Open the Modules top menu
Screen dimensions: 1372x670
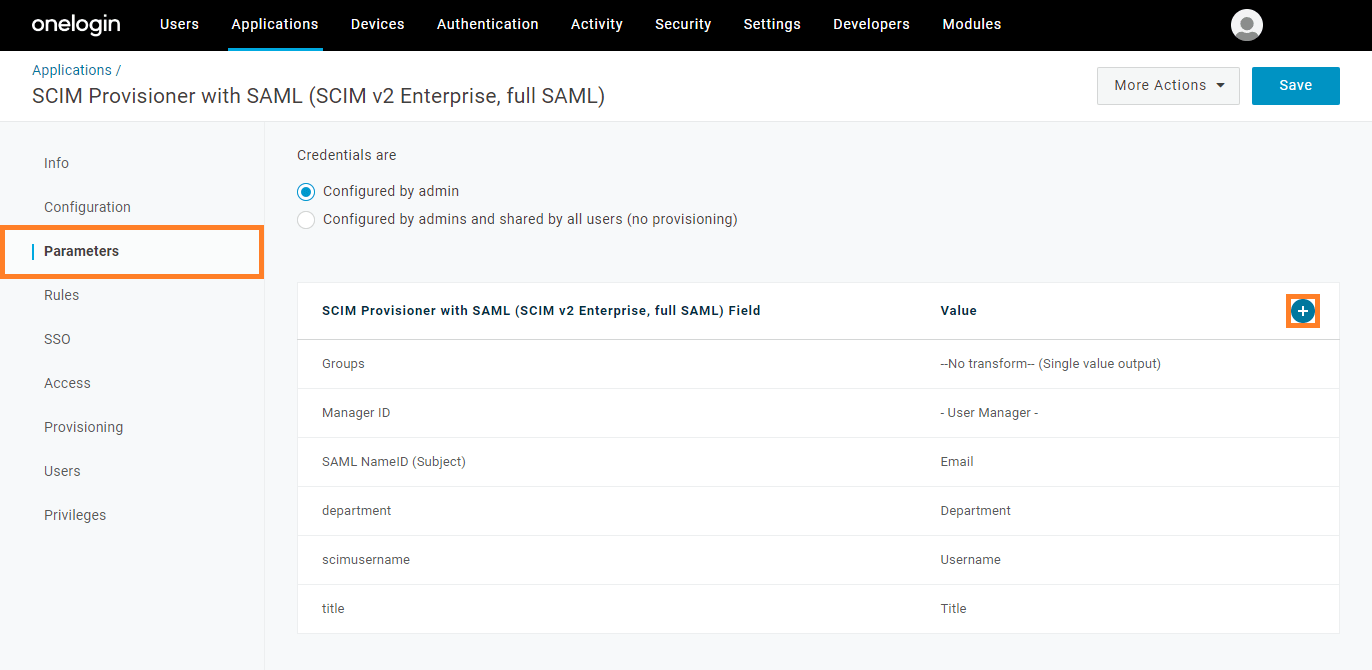click(x=972, y=24)
